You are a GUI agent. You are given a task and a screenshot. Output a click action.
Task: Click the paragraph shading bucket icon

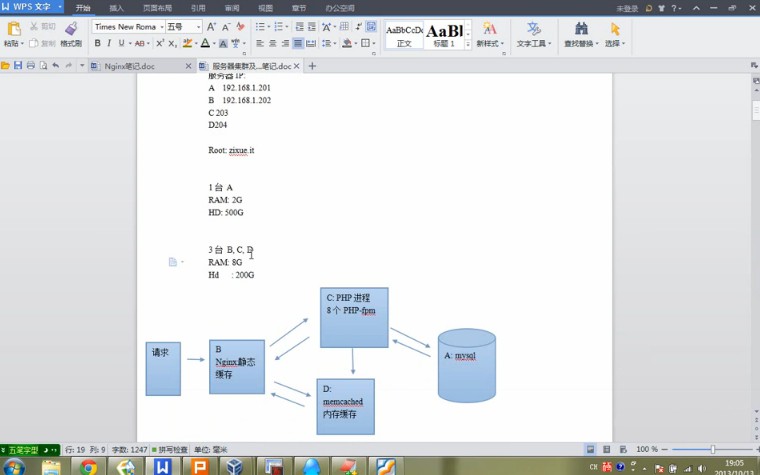[347, 43]
